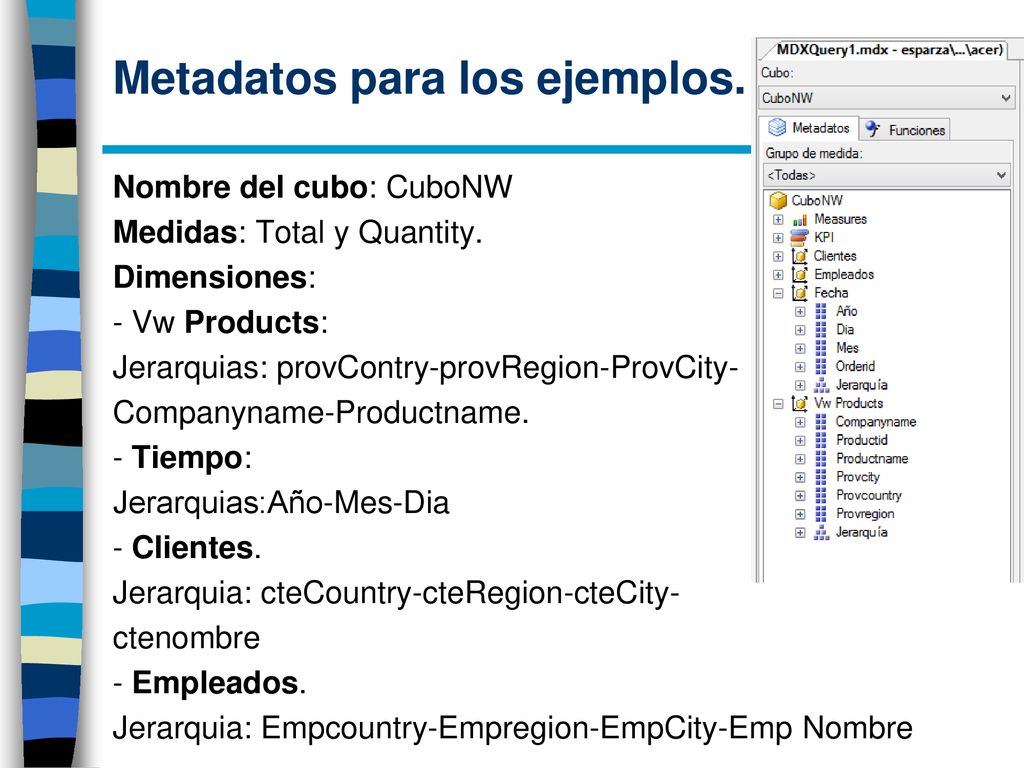Click the CuboNW cube icon in tree
Viewport: 1024px width, 768px height.
click(x=778, y=200)
